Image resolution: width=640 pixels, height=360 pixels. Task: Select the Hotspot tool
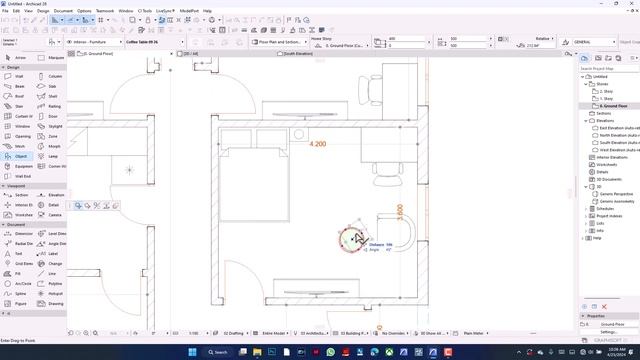pos(51,293)
